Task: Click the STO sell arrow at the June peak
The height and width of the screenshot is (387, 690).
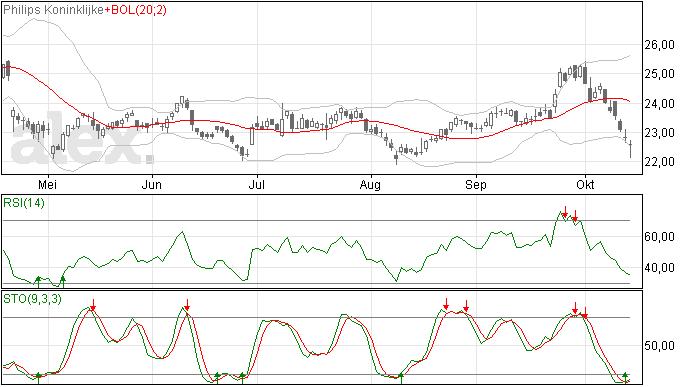Action: point(187,305)
